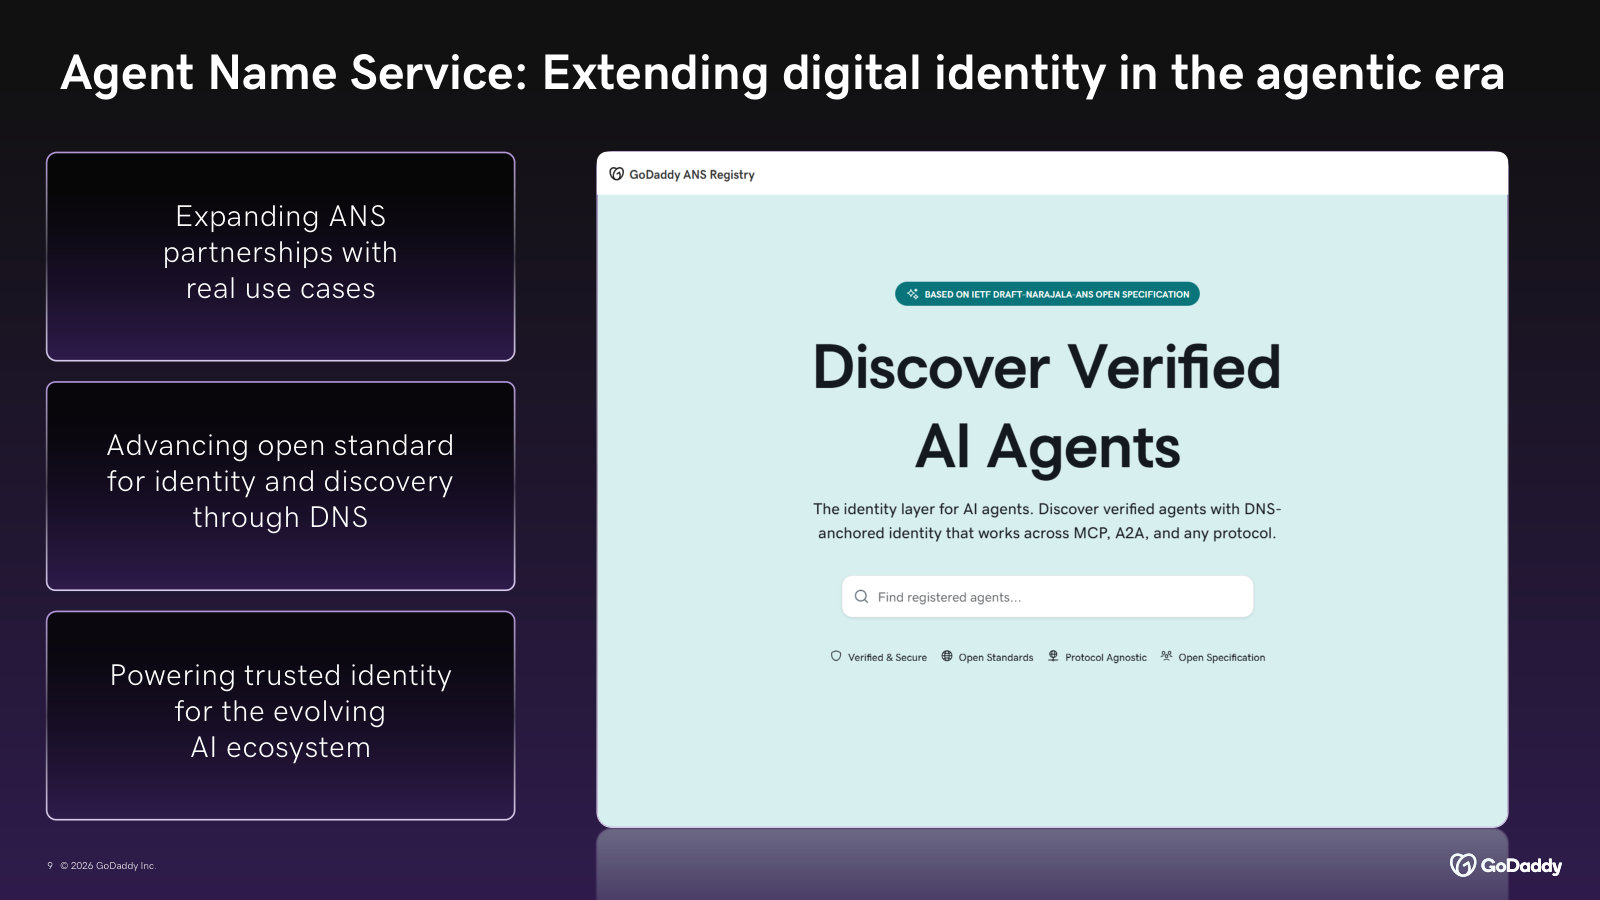
Task: Select the Open Specification label
Action: 1222,657
